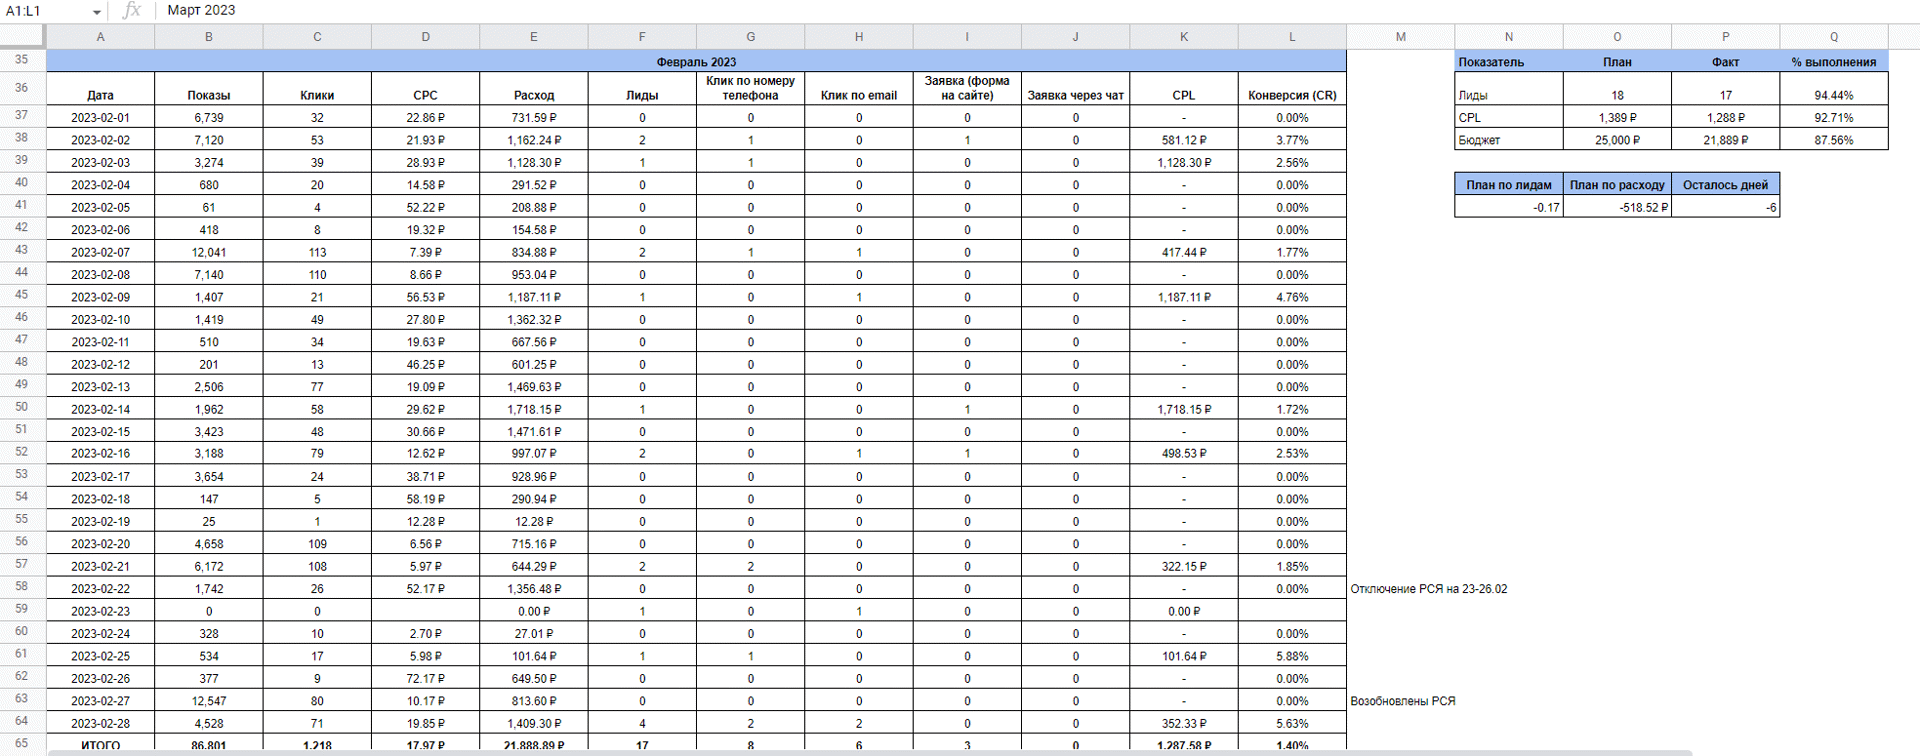Select the column A header
The image size is (1920, 756).
tap(100, 37)
